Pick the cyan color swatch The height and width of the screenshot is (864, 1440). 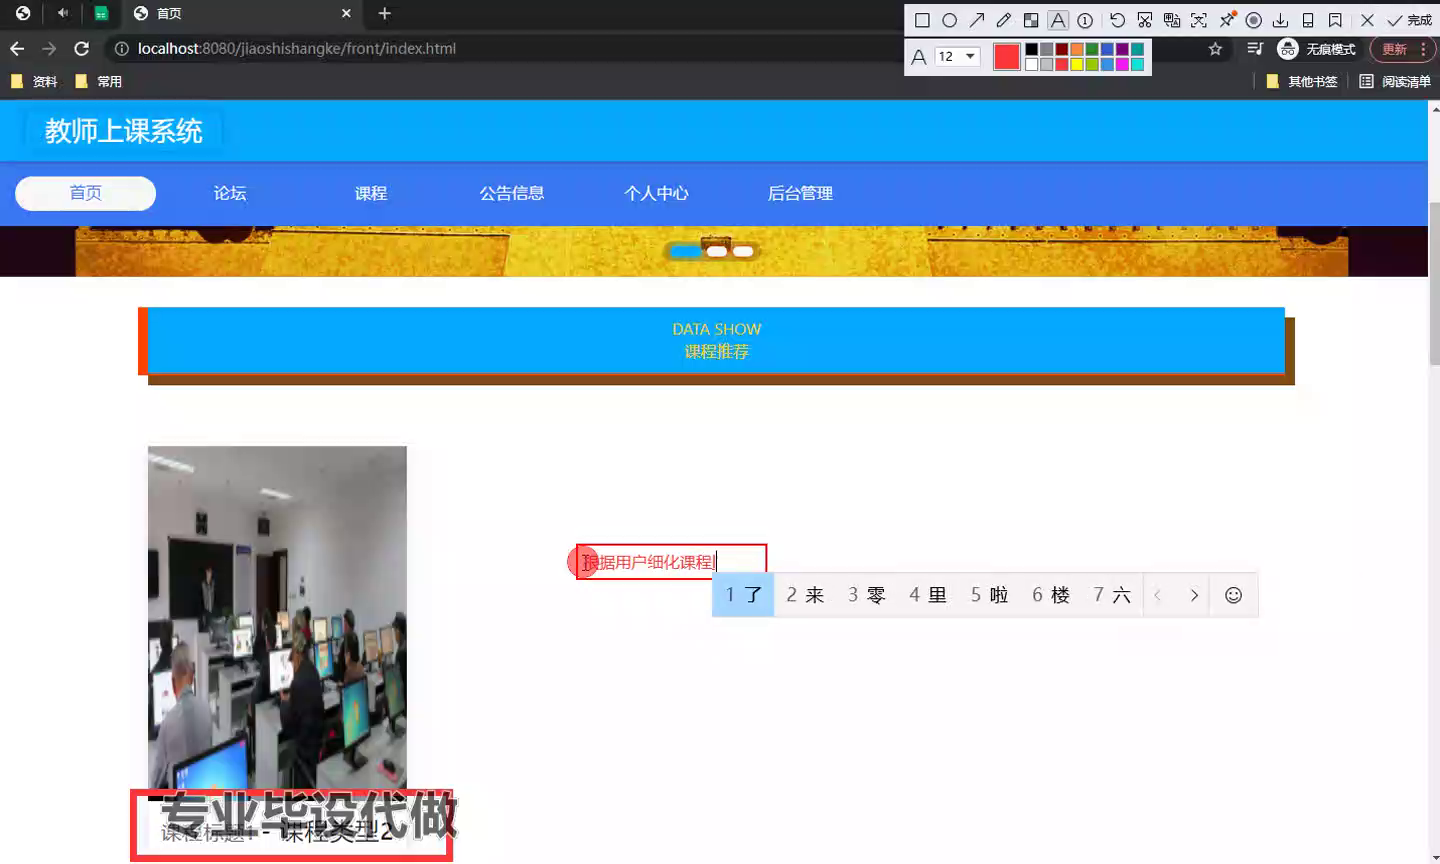coord(1137,64)
